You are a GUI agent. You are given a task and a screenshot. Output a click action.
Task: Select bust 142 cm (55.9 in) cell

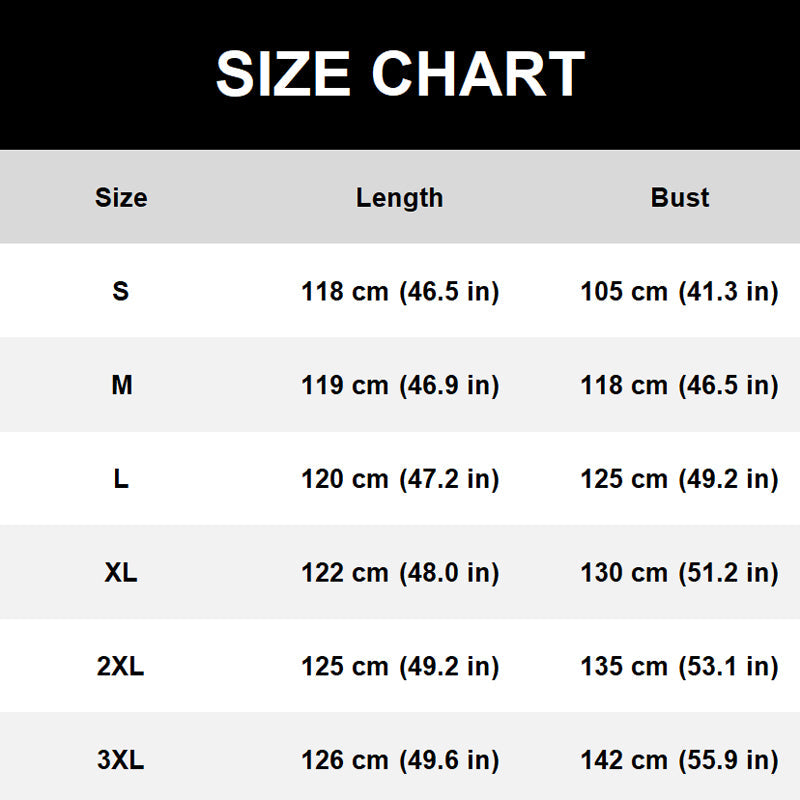pos(680,760)
